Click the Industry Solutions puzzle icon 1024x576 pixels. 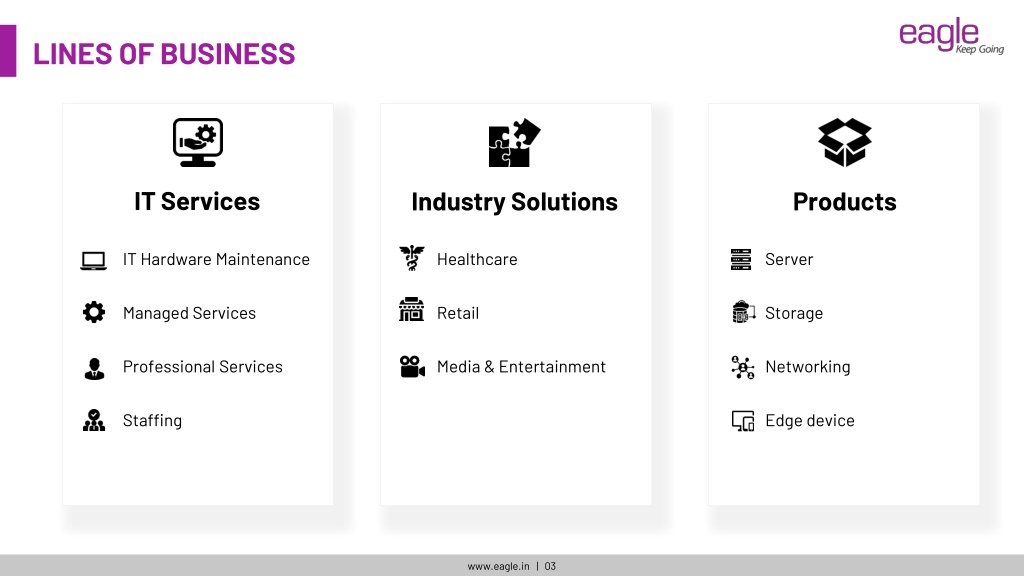click(x=515, y=142)
